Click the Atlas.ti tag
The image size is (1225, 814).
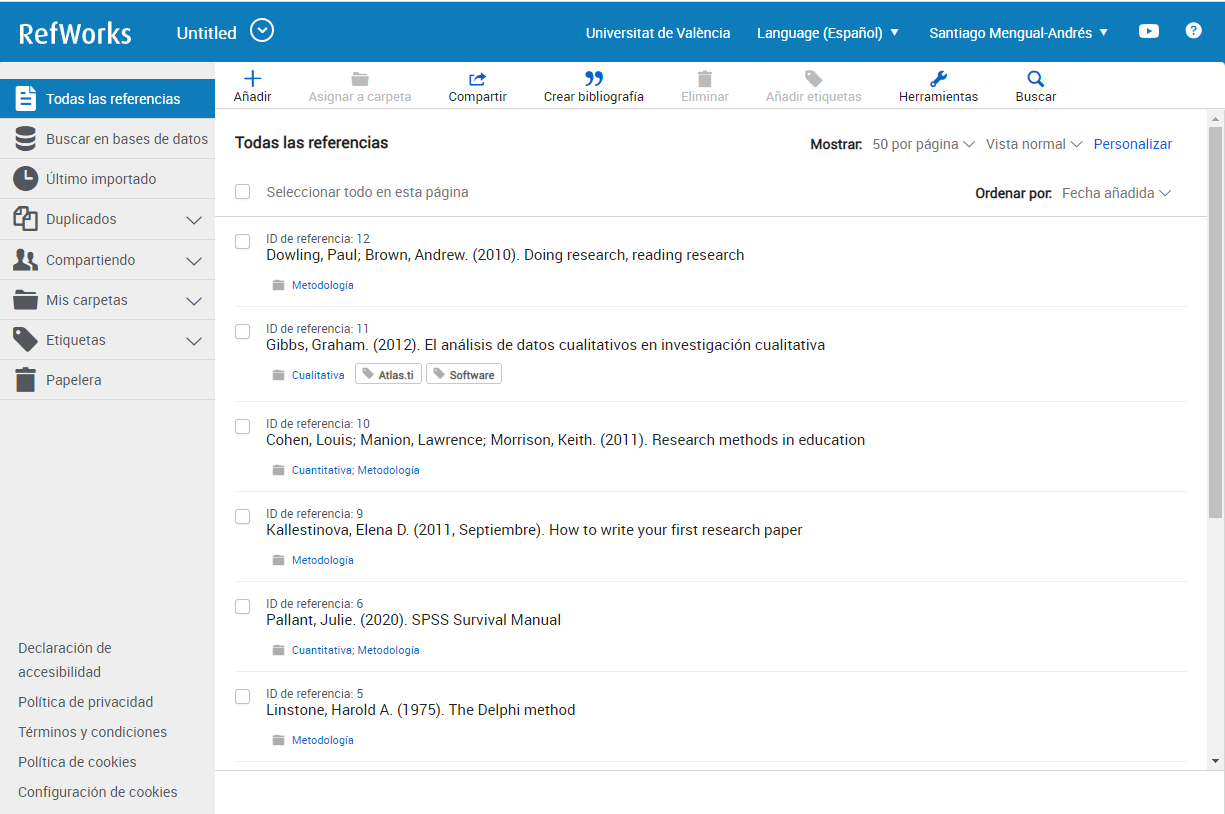pyautogui.click(x=389, y=375)
